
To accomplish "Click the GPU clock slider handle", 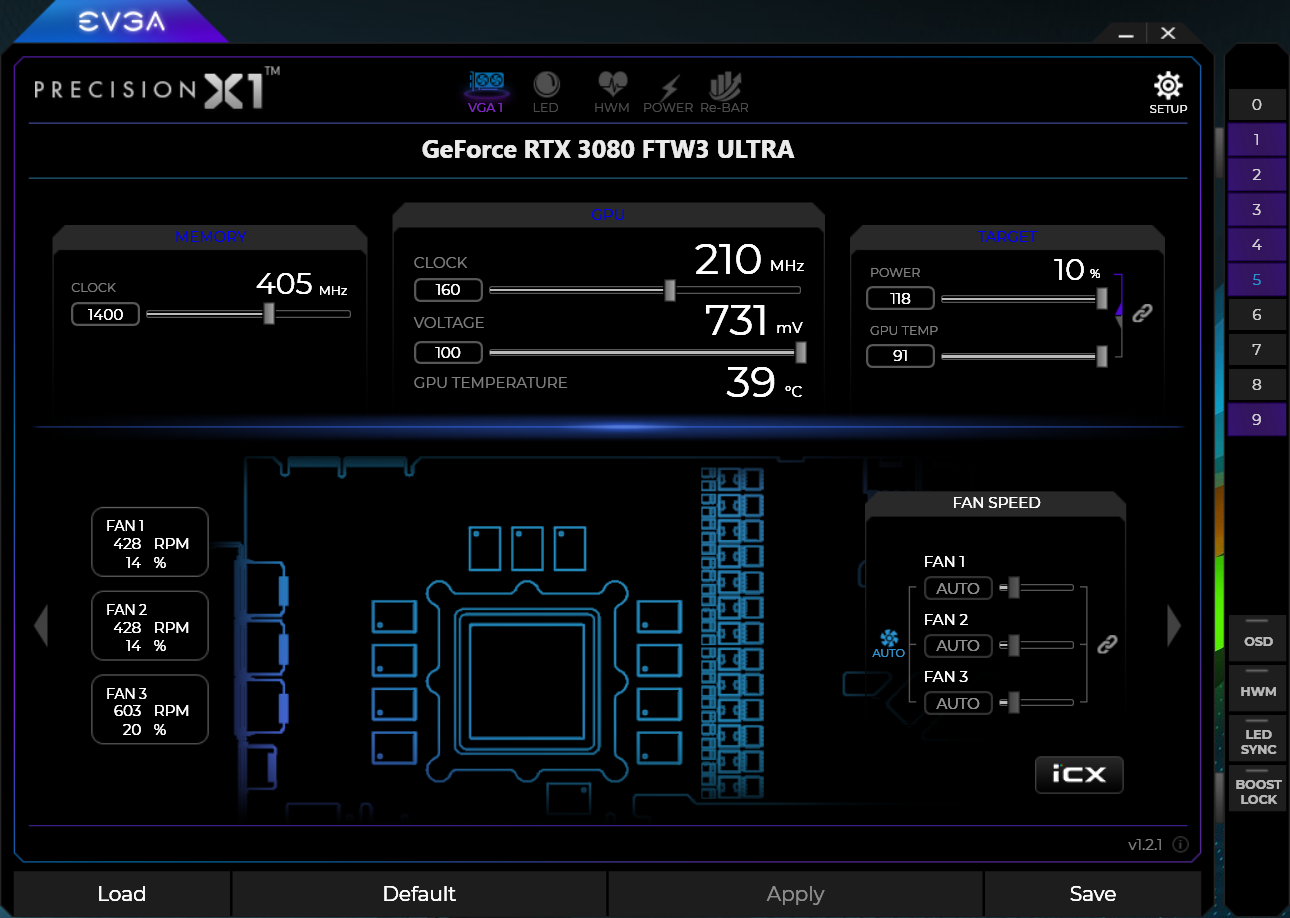I will tap(670, 290).
